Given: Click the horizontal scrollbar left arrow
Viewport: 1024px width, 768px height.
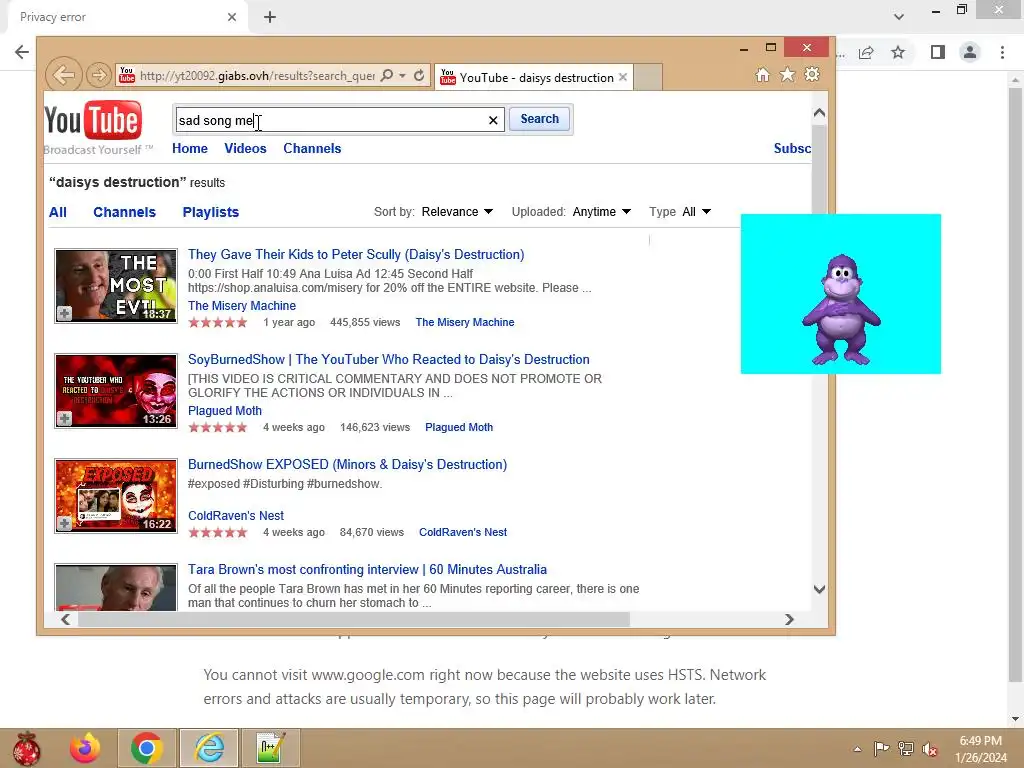Looking at the screenshot, I should pos(65,619).
